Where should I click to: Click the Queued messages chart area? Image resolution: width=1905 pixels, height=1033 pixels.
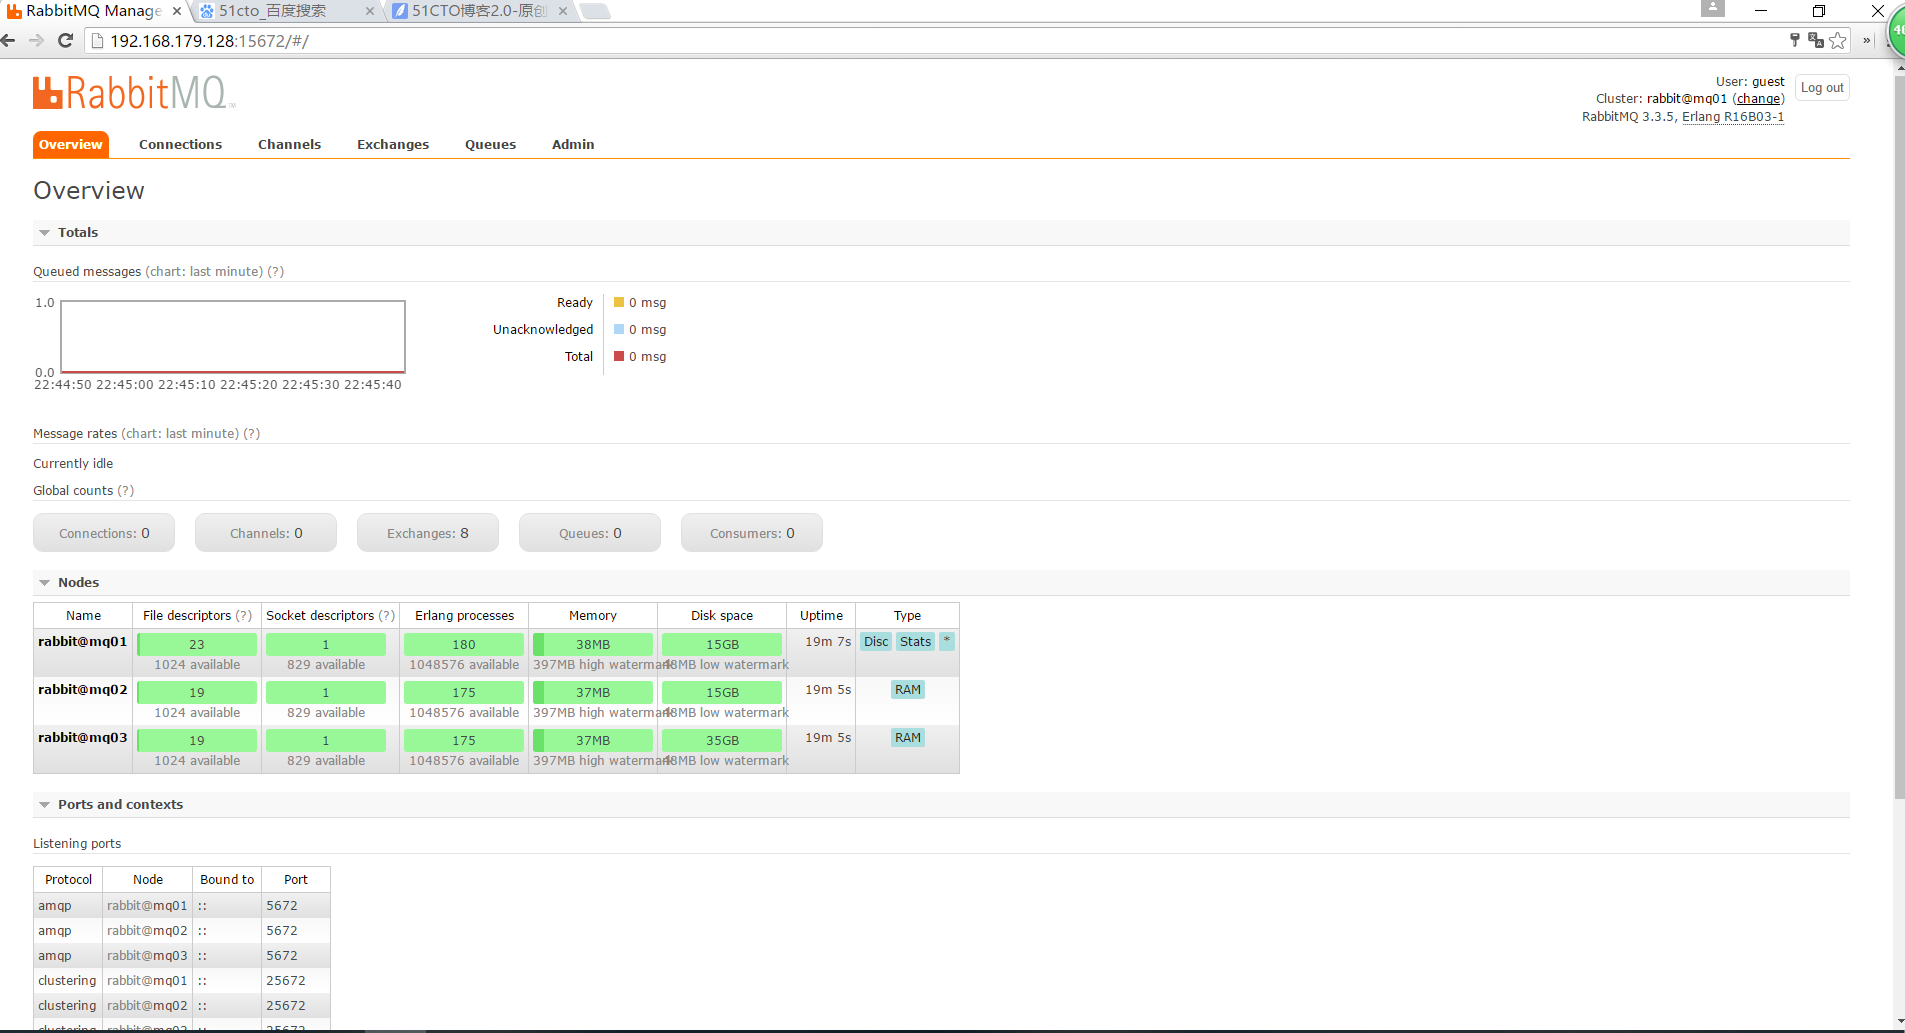coord(233,336)
